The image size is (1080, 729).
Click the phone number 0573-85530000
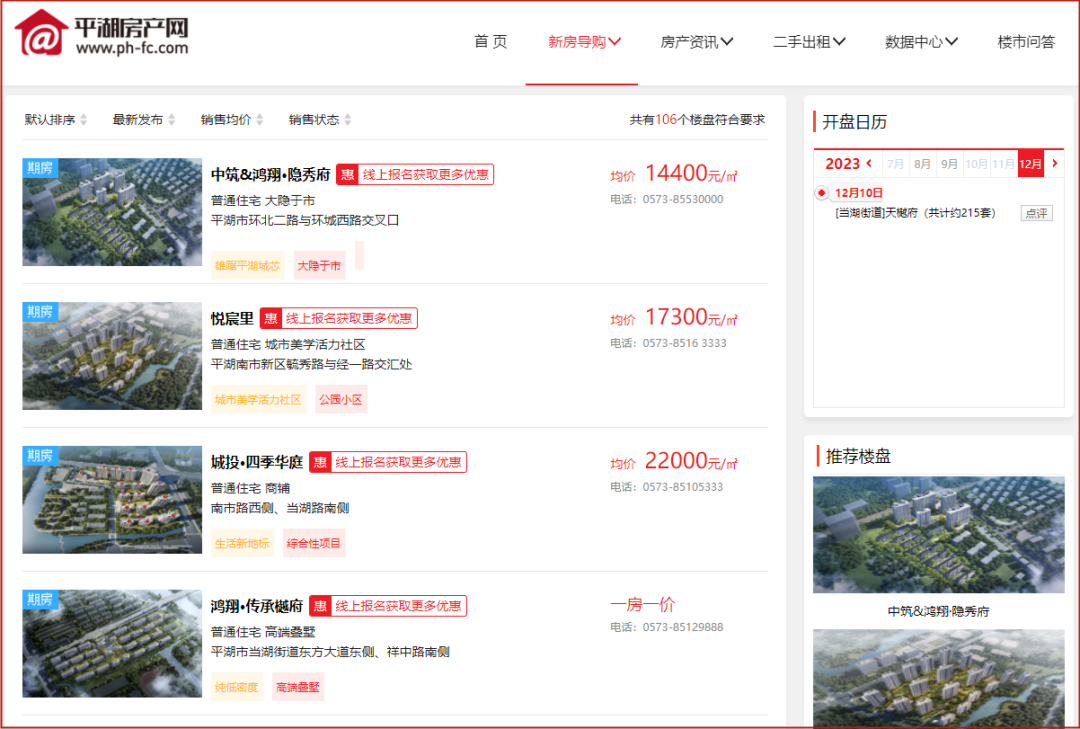click(x=683, y=199)
